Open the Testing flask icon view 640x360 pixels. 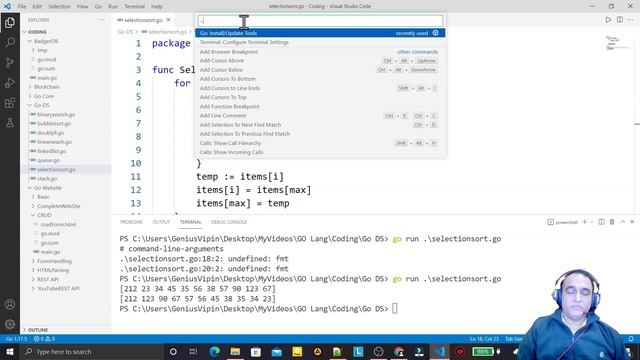click(10, 122)
